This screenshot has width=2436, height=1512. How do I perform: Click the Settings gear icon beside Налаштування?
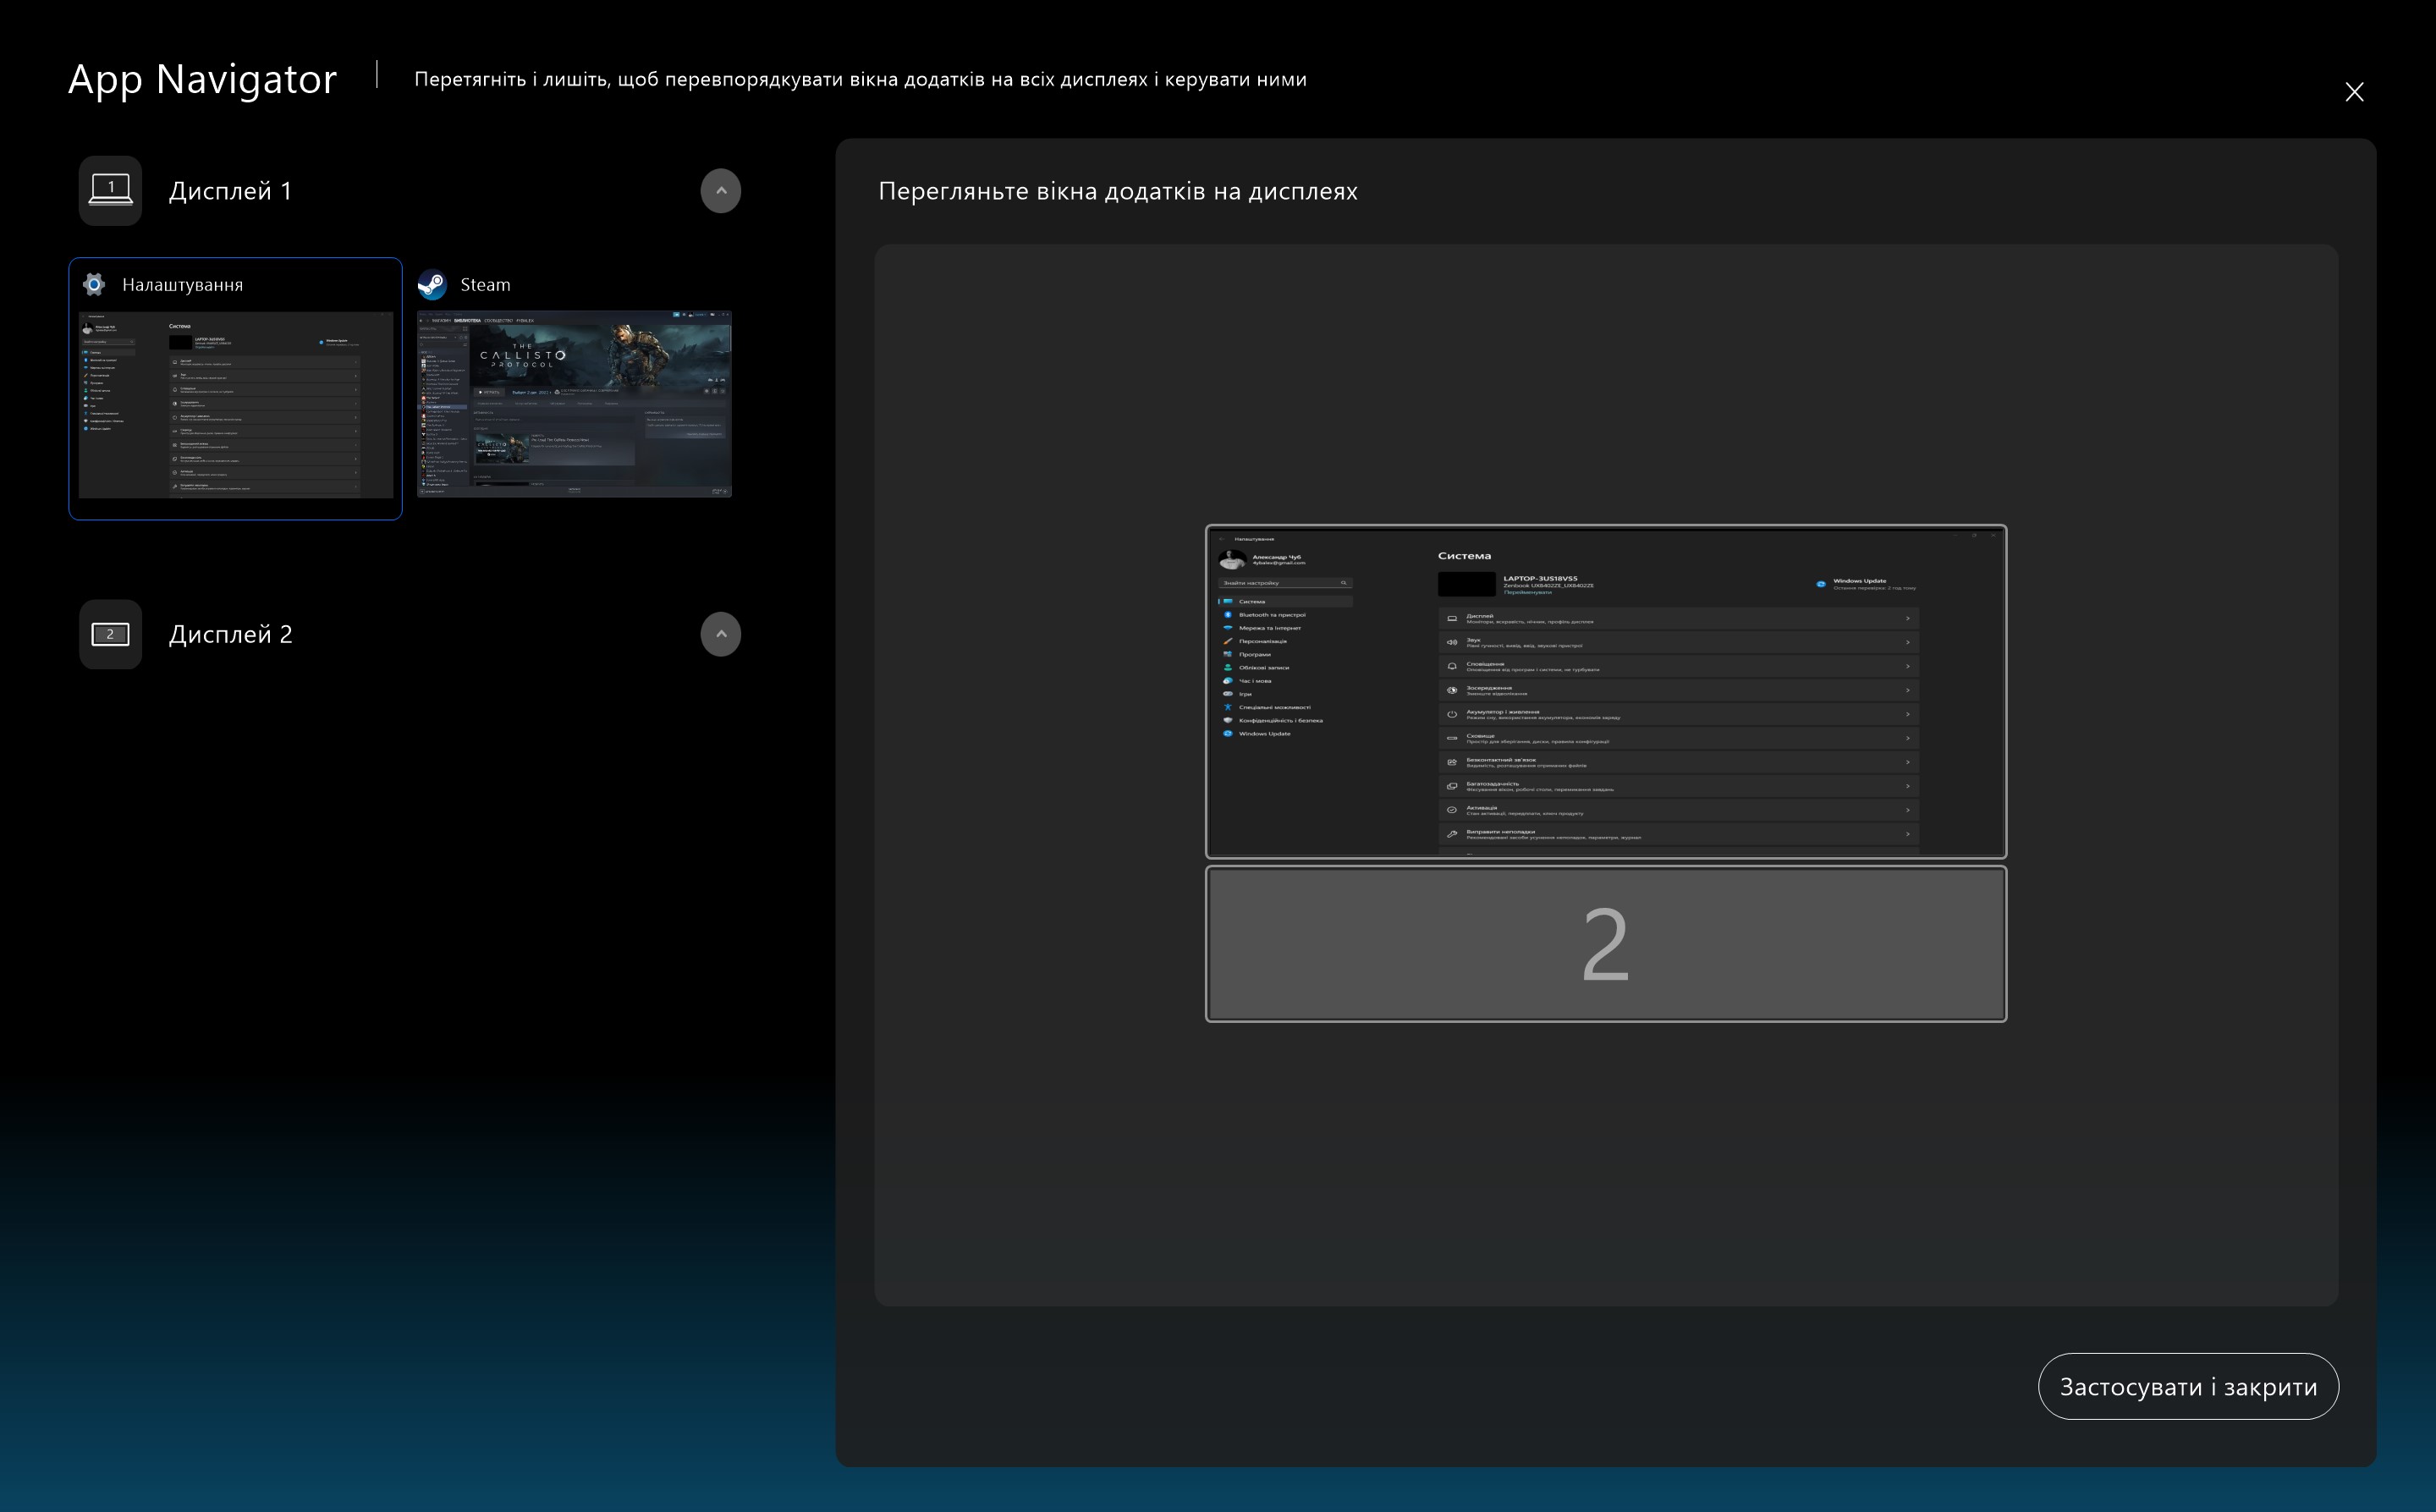click(94, 285)
